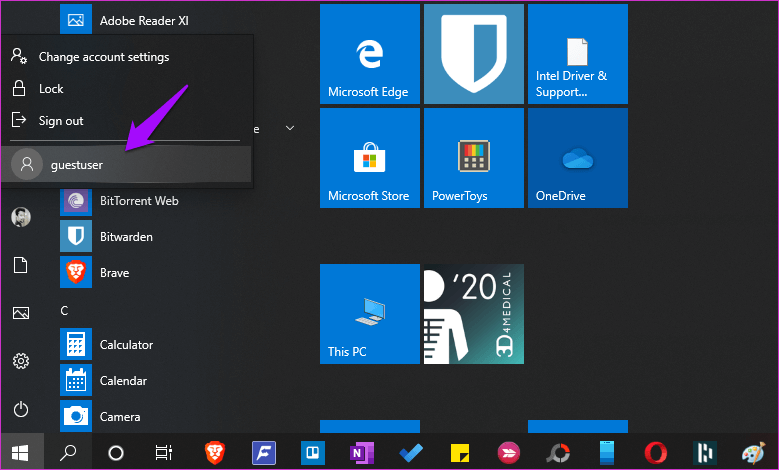Open the Microsoft Store tile
The width and height of the screenshot is (779, 470).
tap(370, 158)
